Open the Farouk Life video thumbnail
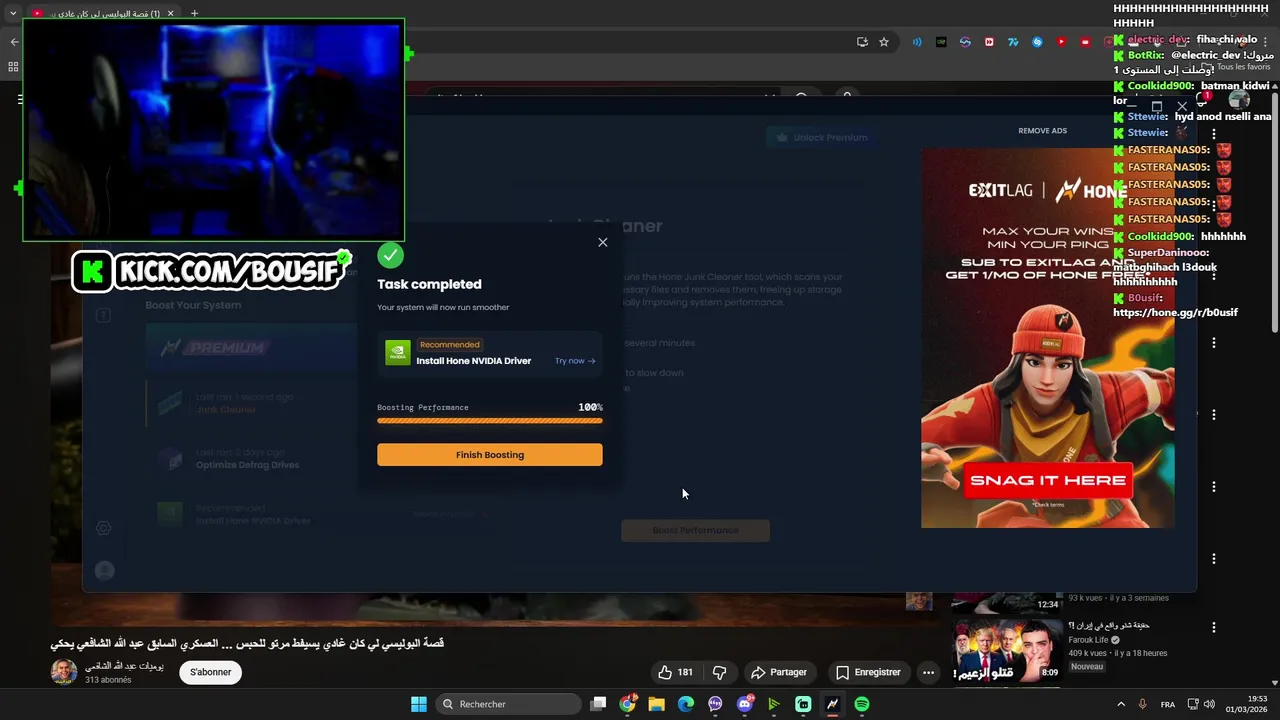Image resolution: width=1280 pixels, height=720 pixels. (1006, 650)
